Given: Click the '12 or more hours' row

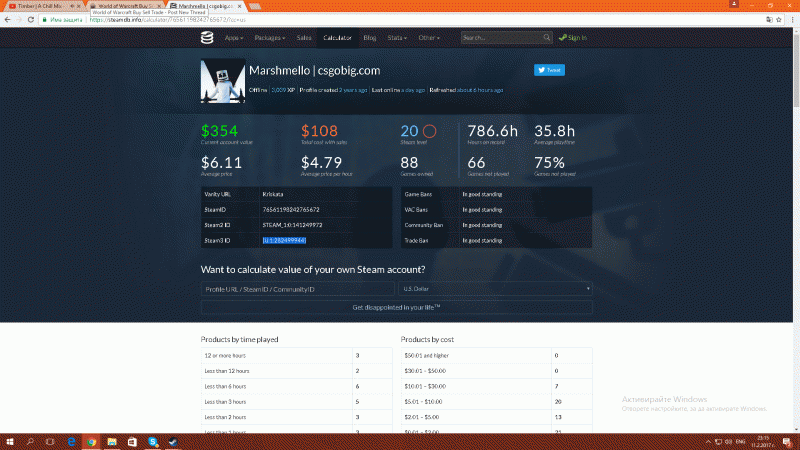Looking at the screenshot, I should pos(296,356).
